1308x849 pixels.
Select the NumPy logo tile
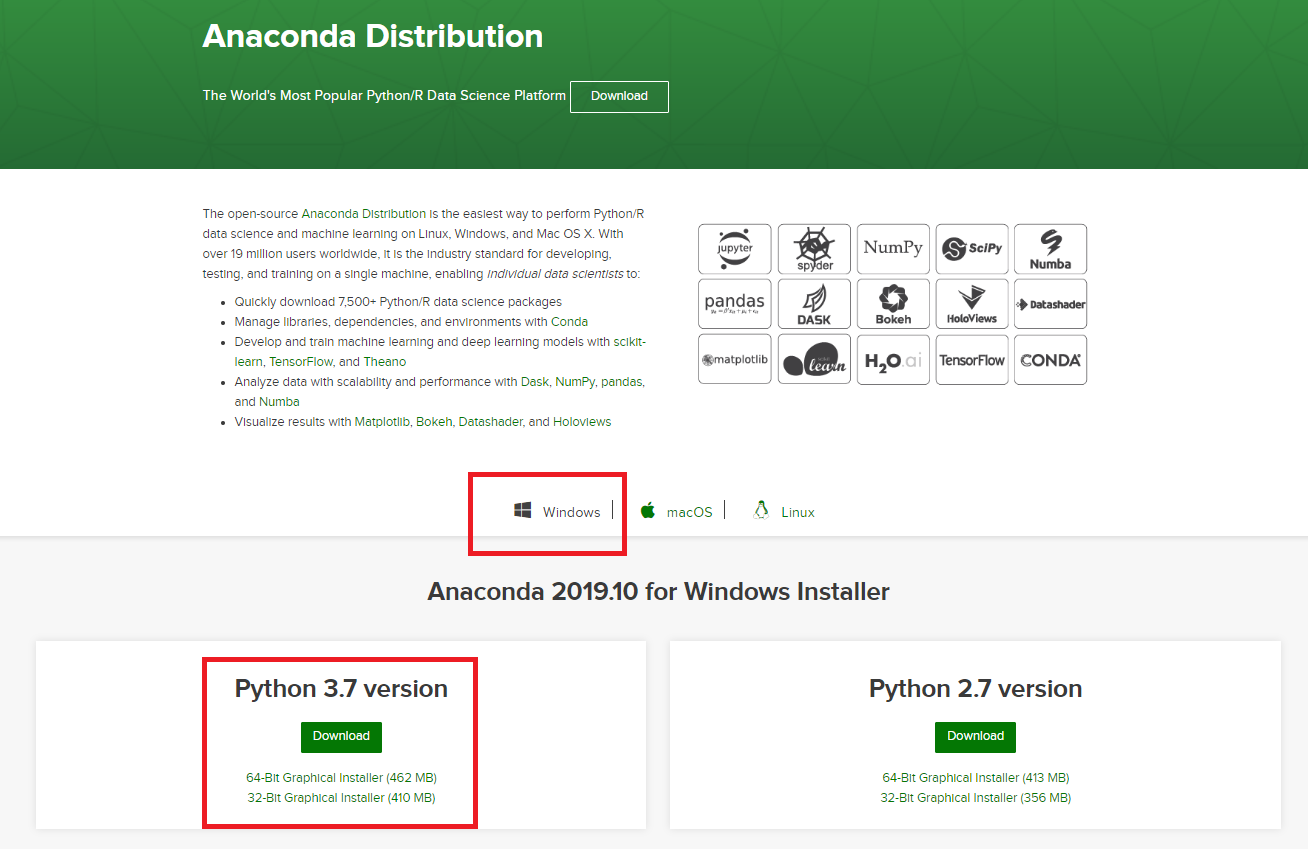click(893, 249)
